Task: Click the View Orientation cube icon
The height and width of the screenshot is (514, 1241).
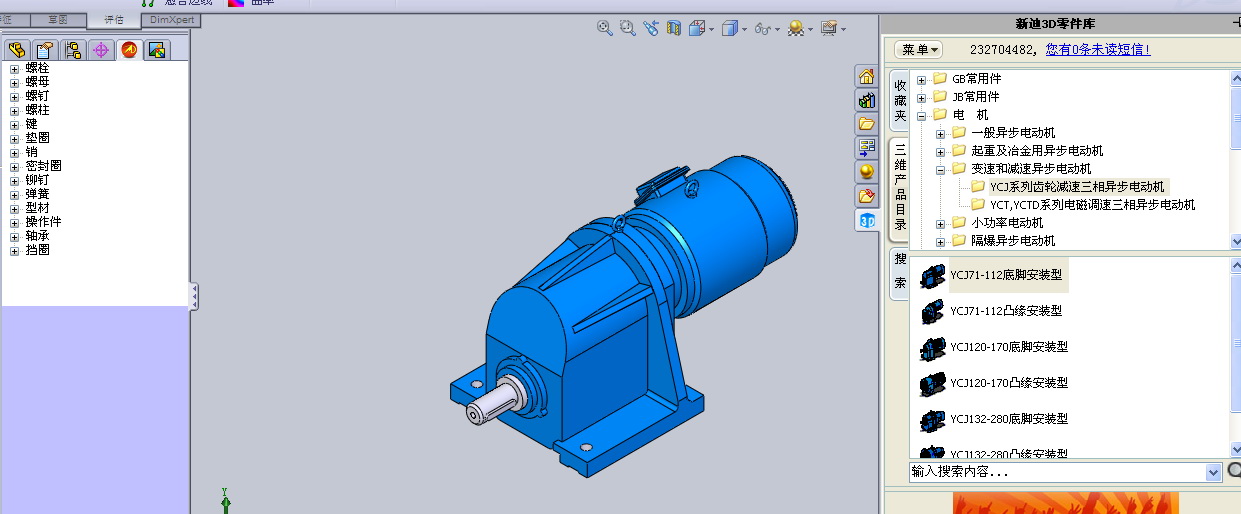Action: (697, 28)
